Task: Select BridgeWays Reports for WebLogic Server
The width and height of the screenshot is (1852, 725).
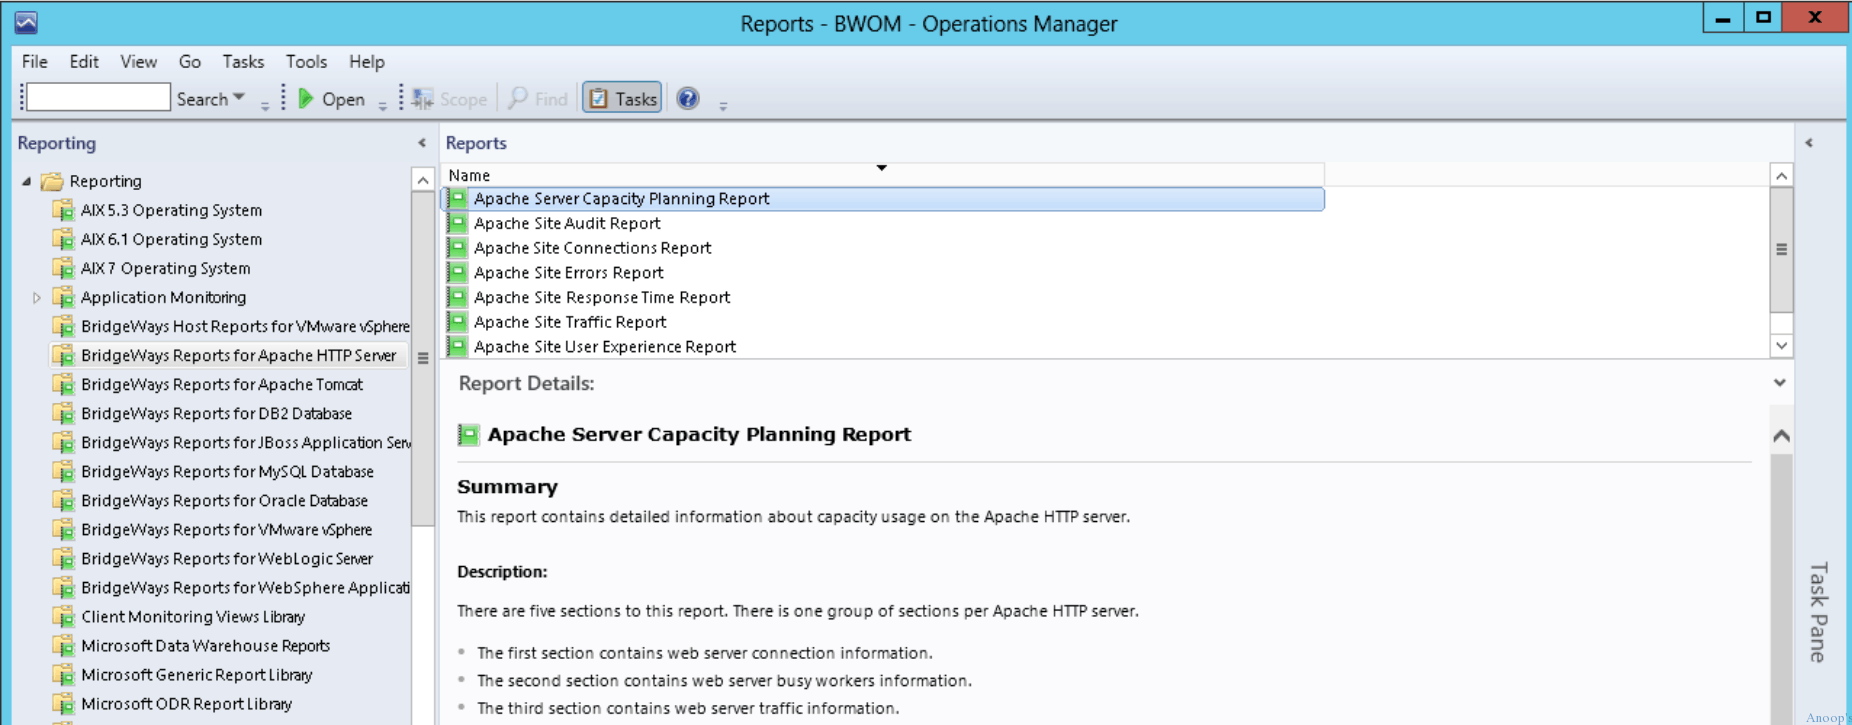Action: [227, 559]
